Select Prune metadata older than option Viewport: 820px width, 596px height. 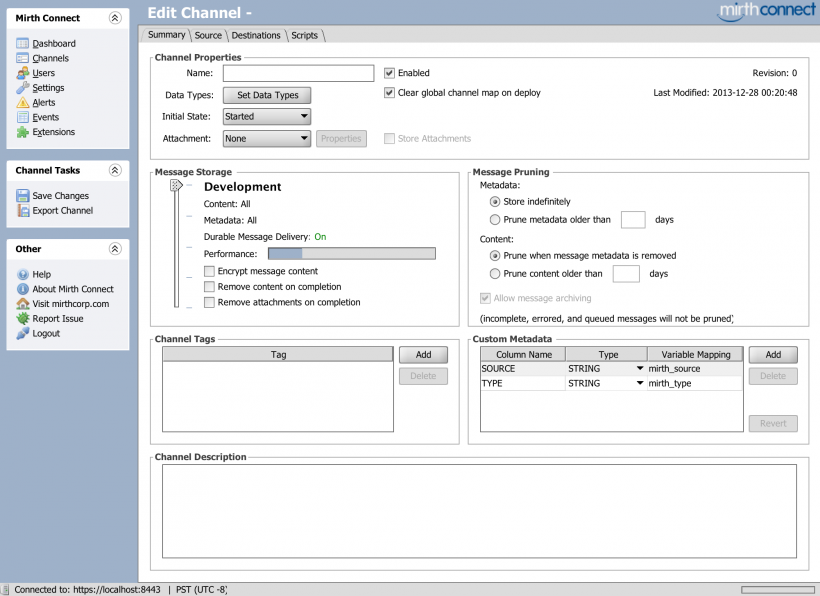pyautogui.click(x=495, y=220)
